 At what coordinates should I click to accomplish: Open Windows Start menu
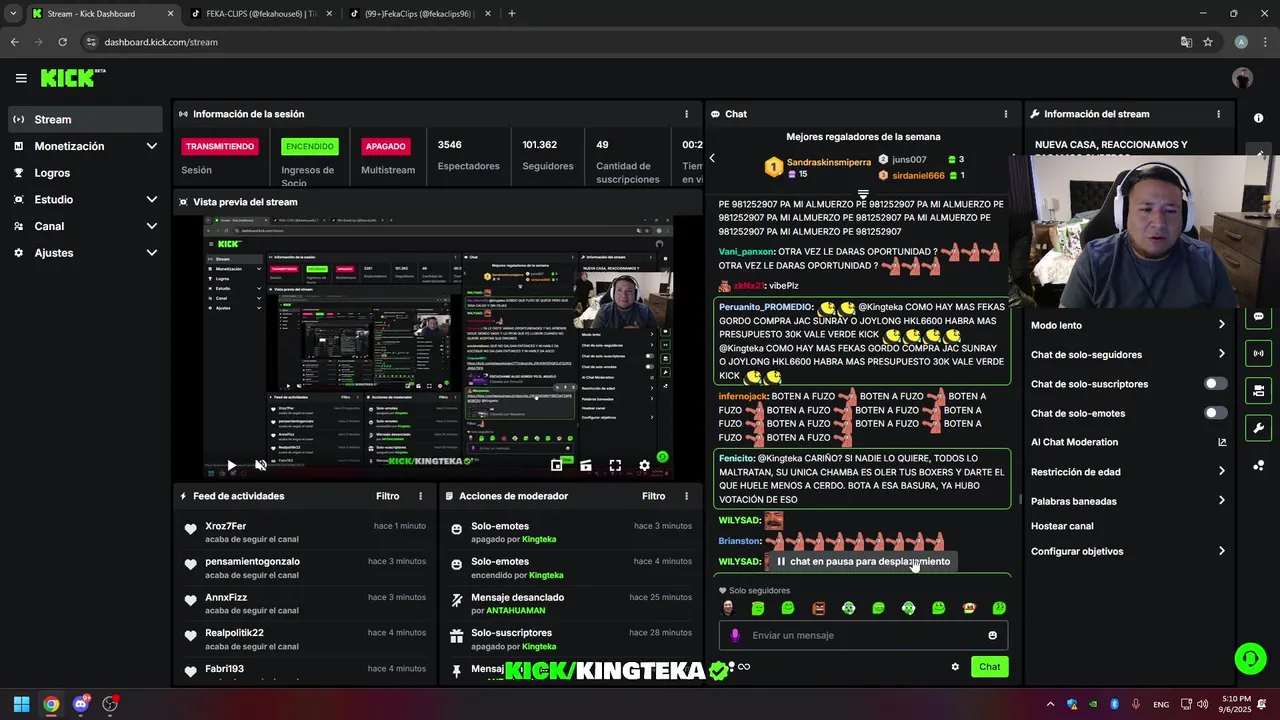point(21,704)
